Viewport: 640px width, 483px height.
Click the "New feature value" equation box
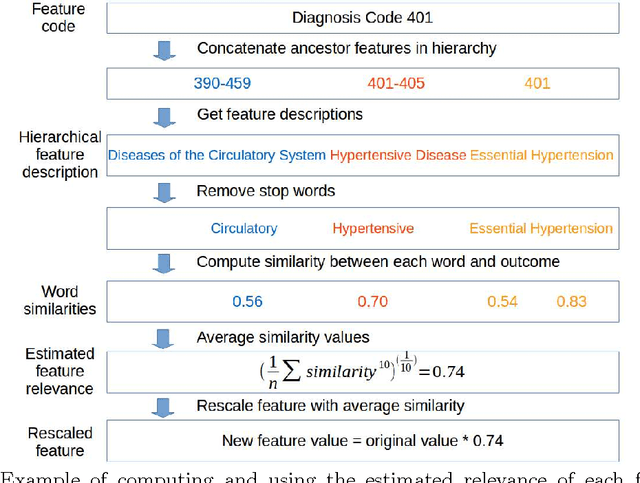(x=361, y=440)
